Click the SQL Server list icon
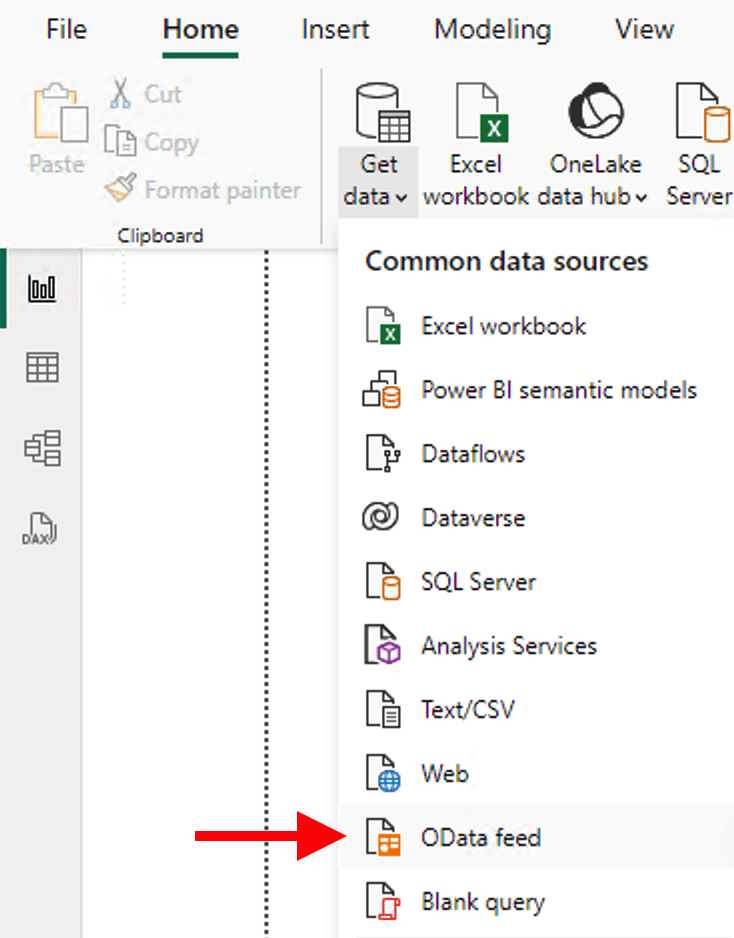The width and height of the screenshot is (734, 938). tap(383, 581)
